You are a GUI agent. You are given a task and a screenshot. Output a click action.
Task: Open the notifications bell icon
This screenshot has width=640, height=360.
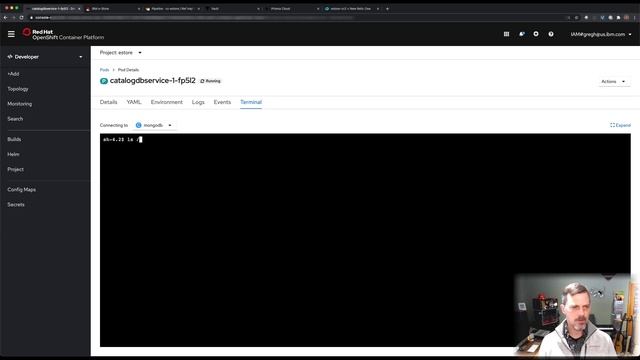click(522, 34)
